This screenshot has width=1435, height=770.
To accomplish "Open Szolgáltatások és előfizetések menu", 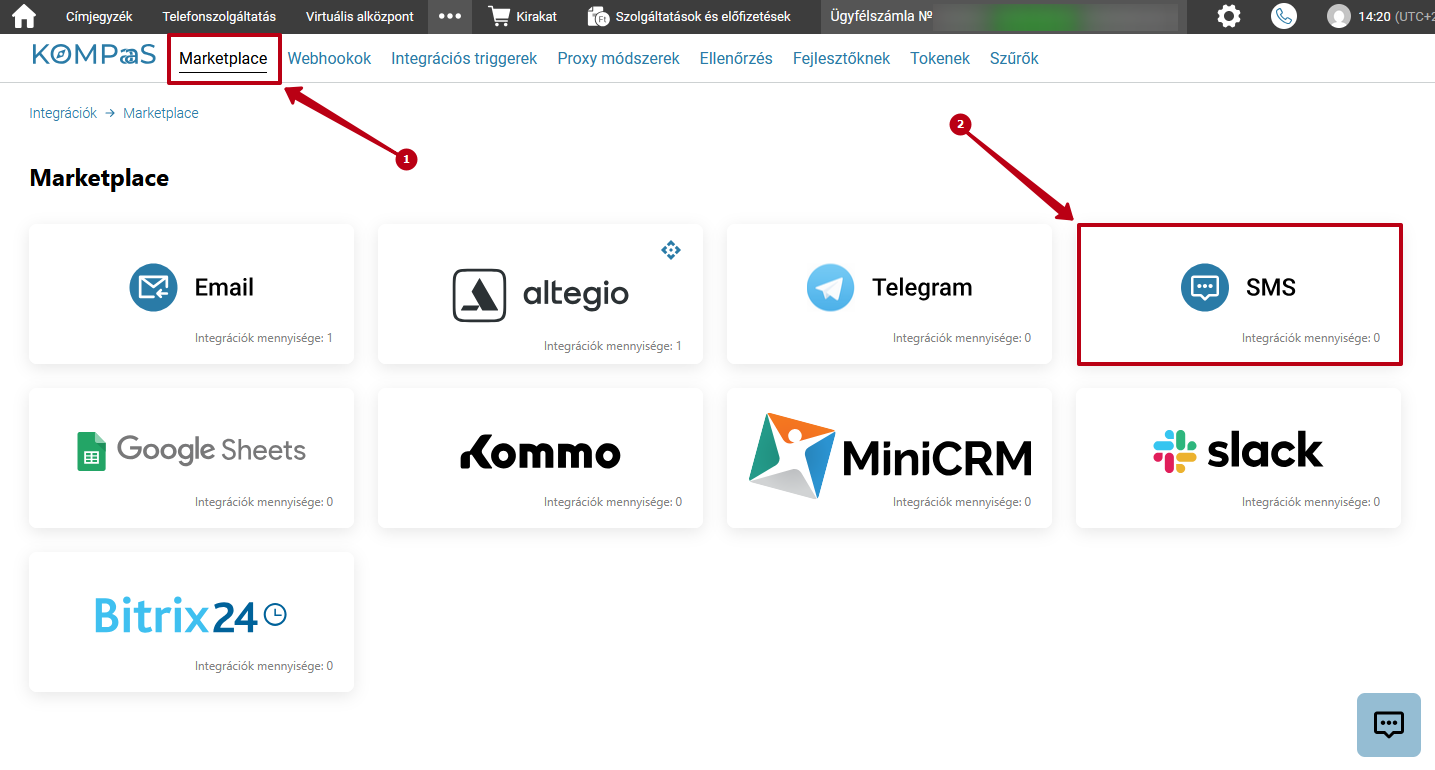I will 703,17.
